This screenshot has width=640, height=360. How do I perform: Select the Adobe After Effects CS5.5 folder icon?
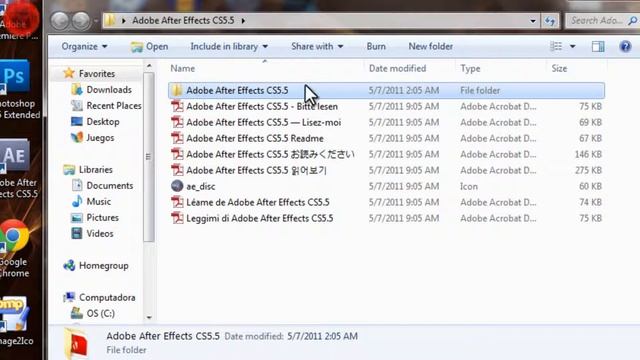coord(177,91)
